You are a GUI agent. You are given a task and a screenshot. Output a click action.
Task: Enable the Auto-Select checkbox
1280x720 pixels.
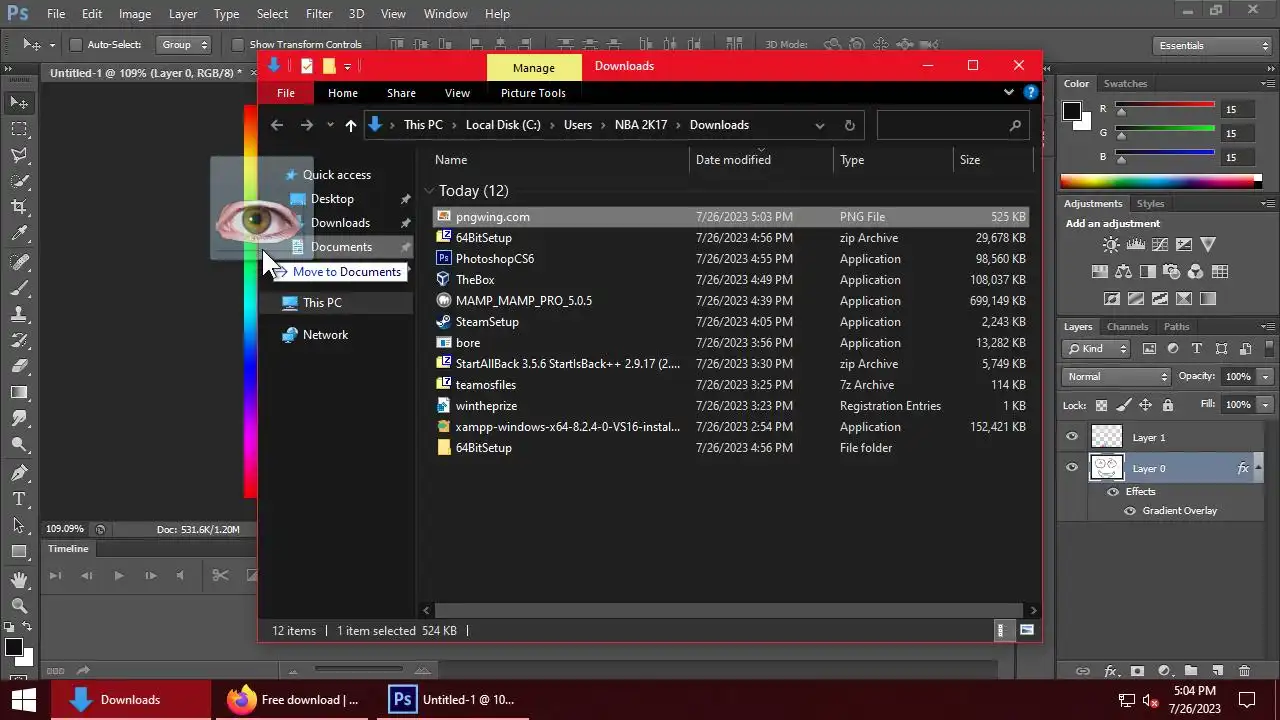coord(75,45)
